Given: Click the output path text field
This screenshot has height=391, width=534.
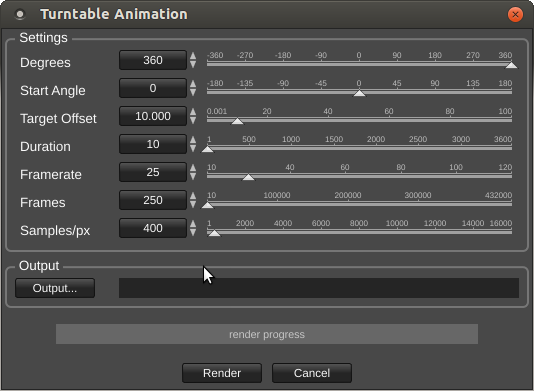Looking at the screenshot, I should click(319, 288).
